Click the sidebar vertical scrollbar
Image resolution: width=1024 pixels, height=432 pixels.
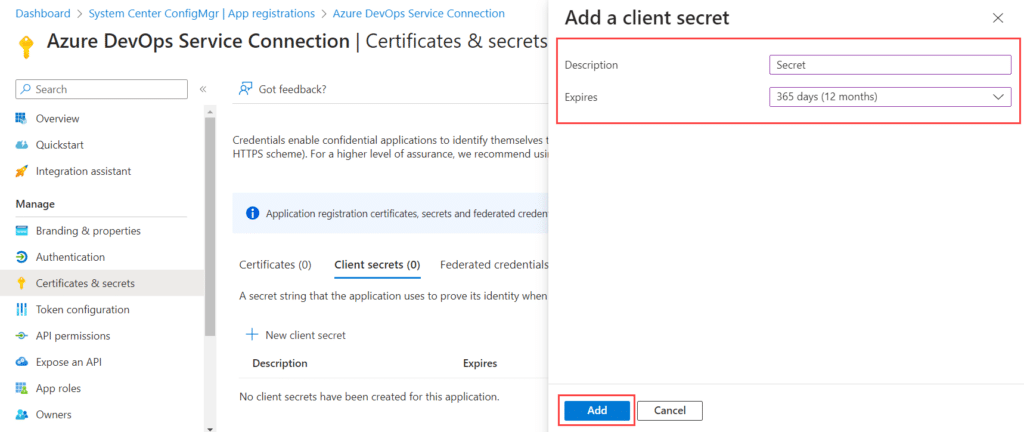[210, 225]
